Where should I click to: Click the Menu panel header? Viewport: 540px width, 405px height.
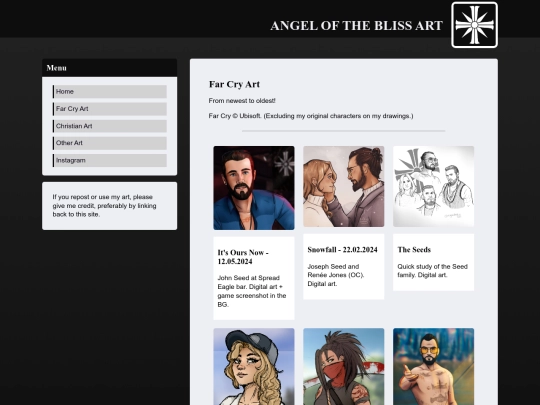pos(110,68)
